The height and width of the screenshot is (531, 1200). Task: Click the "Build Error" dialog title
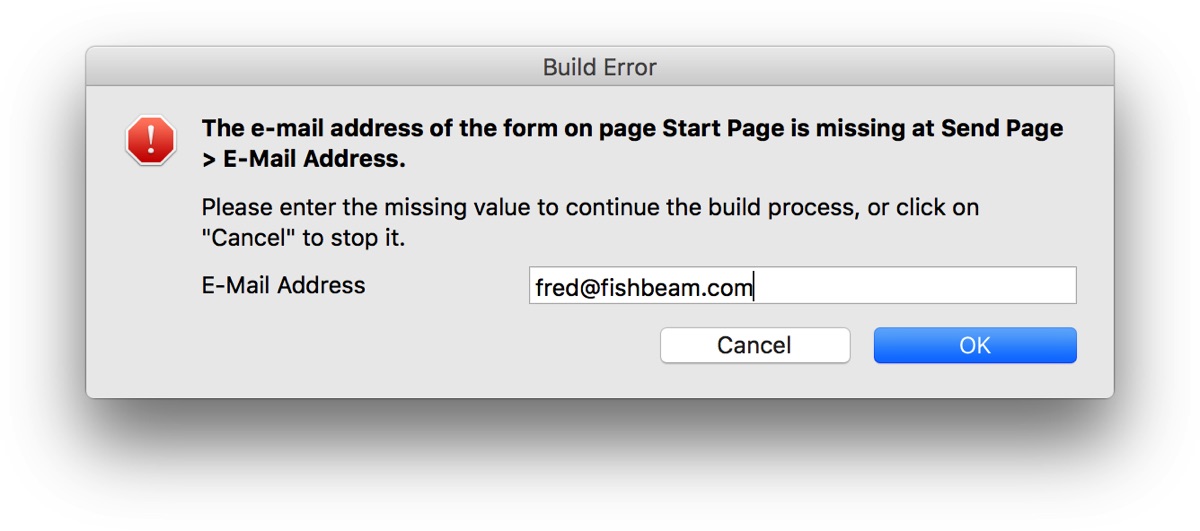click(600, 67)
